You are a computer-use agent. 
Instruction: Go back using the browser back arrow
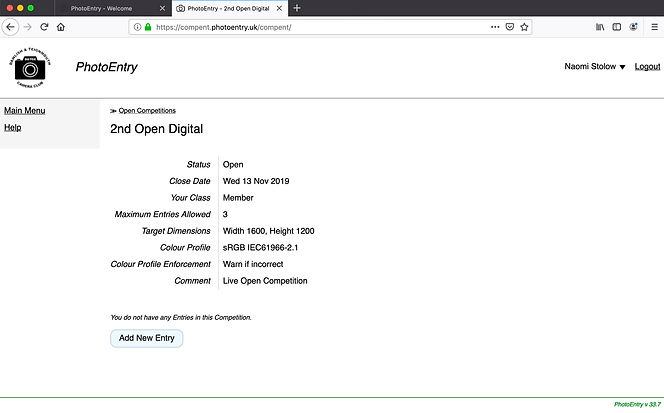(11, 27)
